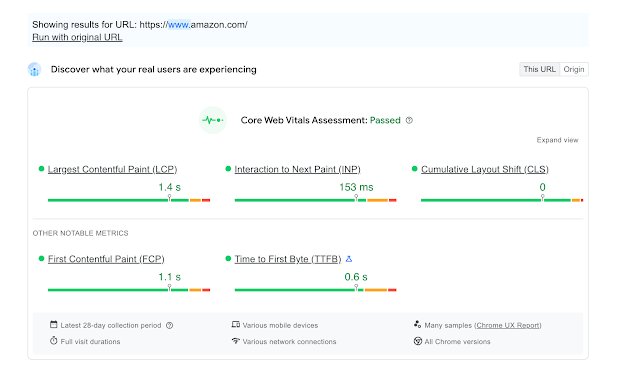Switch to the Origin view

pyautogui.click(x=574, y=69)
